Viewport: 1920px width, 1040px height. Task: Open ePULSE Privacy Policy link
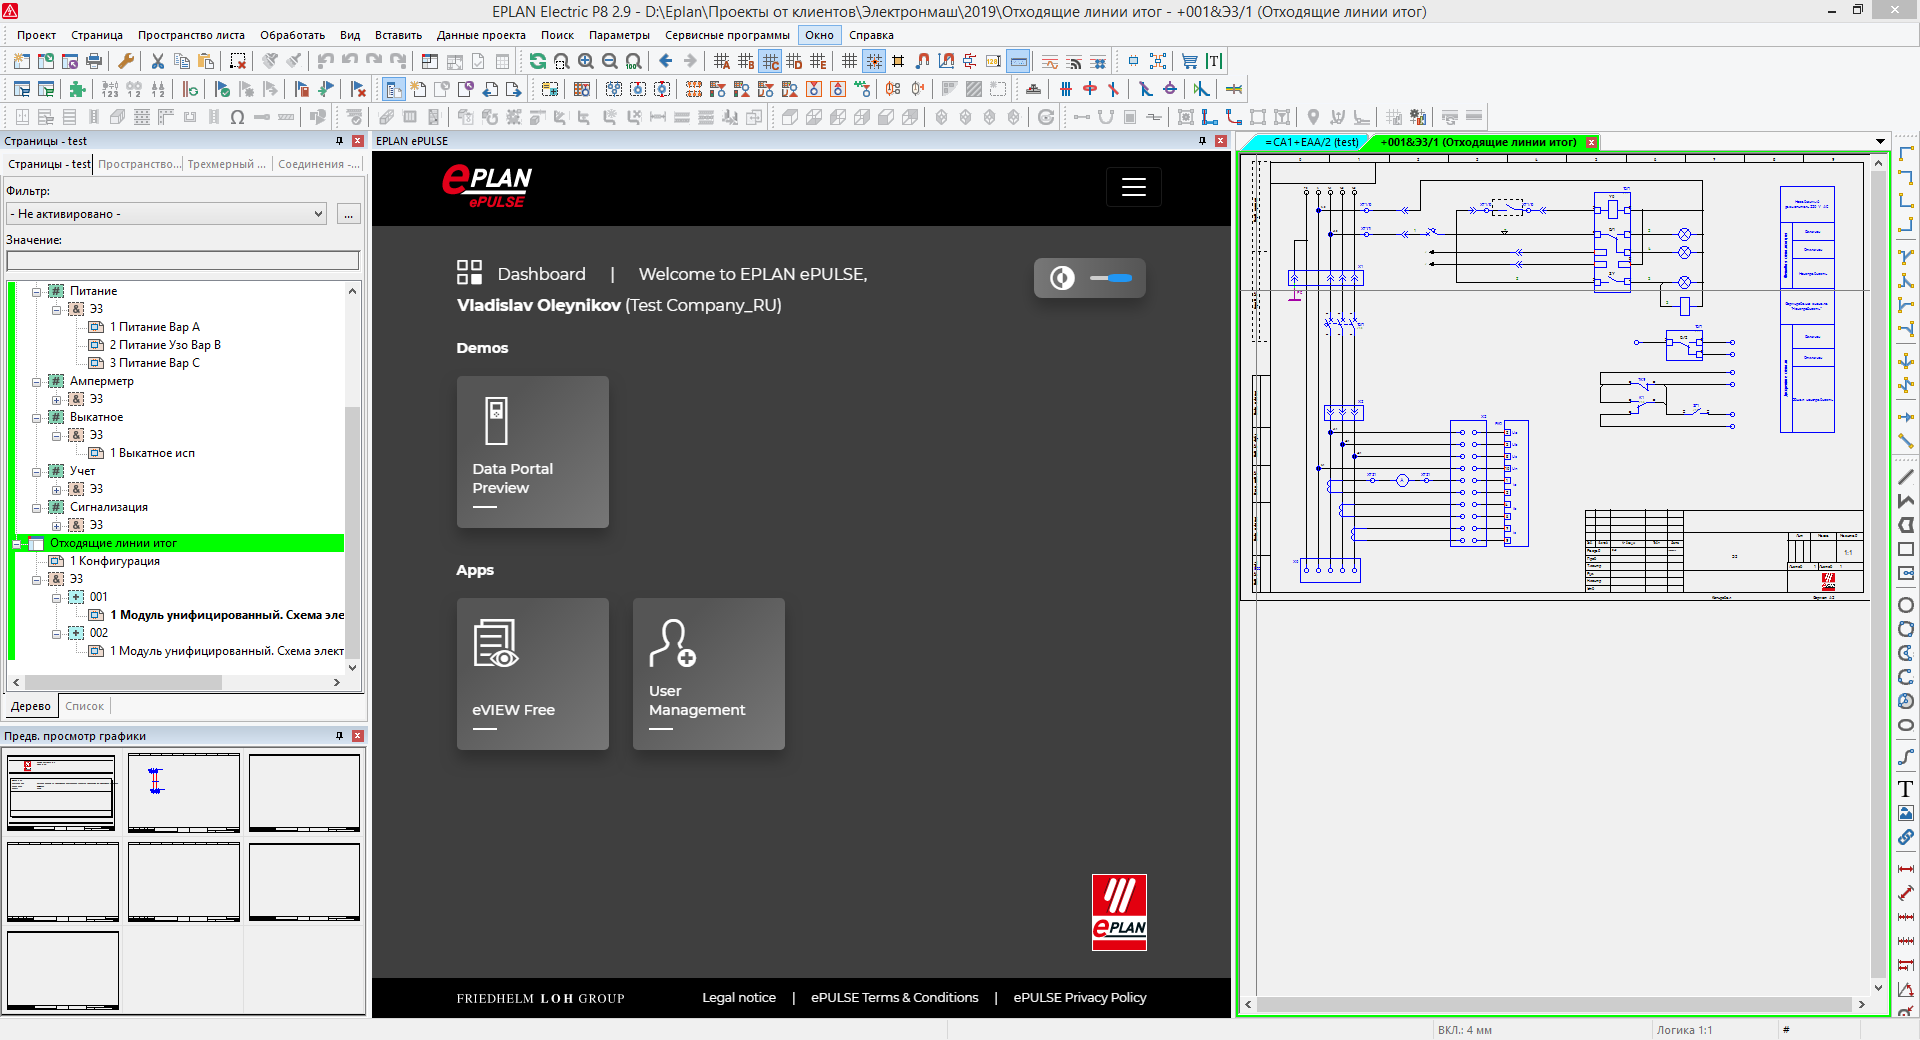point(1080,997)
